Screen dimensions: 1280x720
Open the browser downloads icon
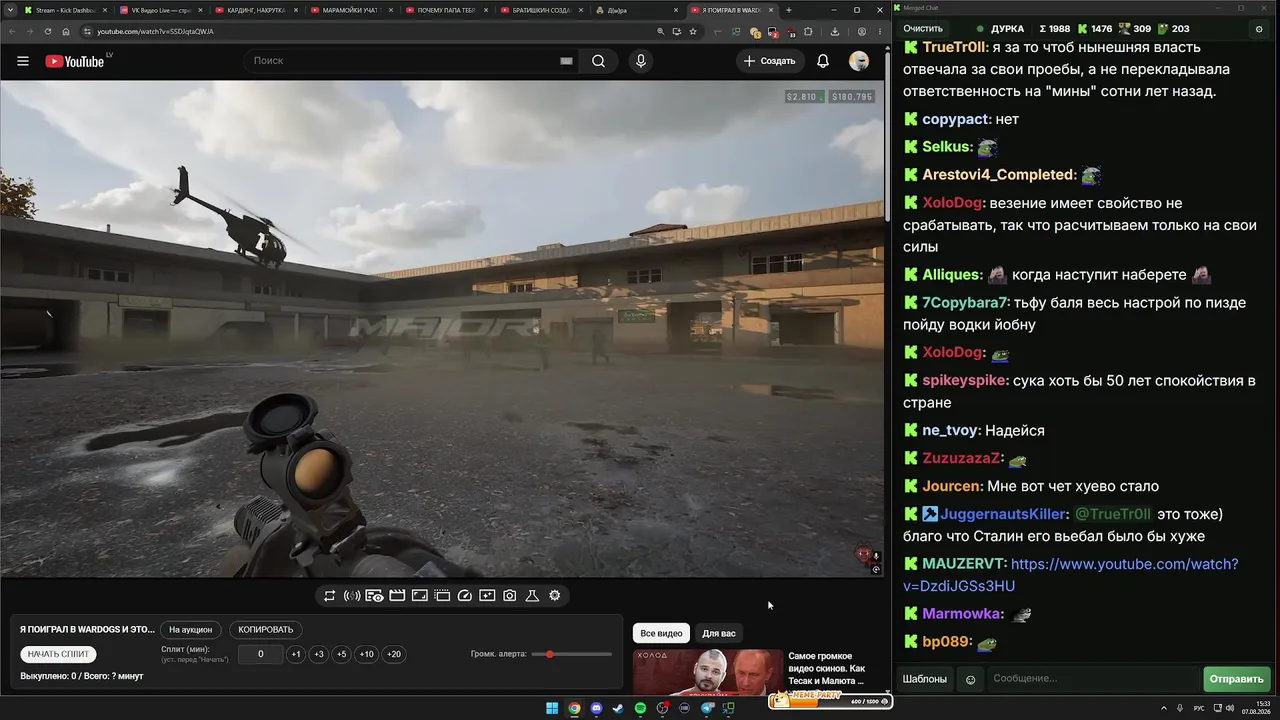coord(835,31)
